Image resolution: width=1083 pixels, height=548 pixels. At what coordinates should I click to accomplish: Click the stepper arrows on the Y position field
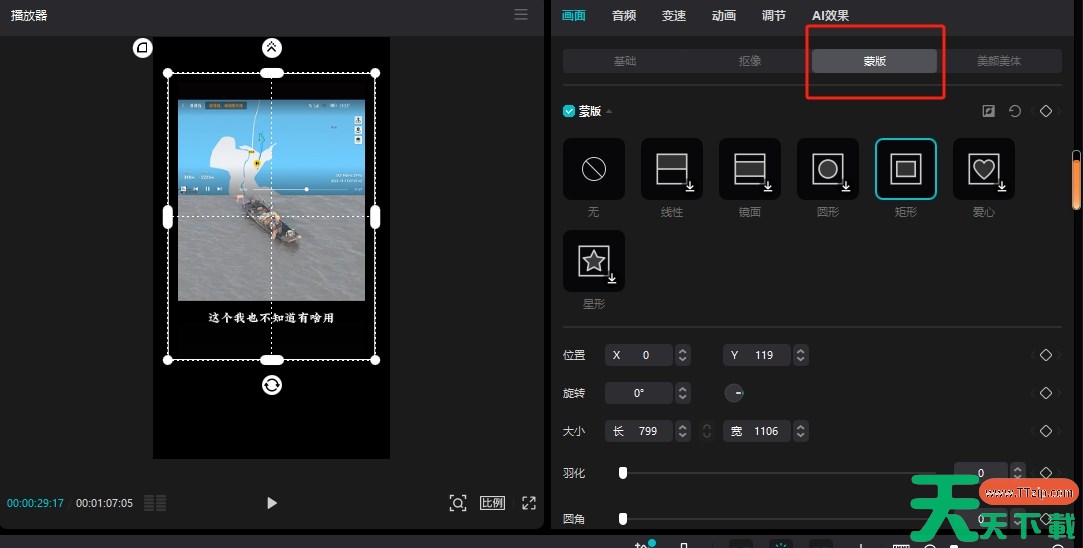pyautogui.click(x=801, y=355)
